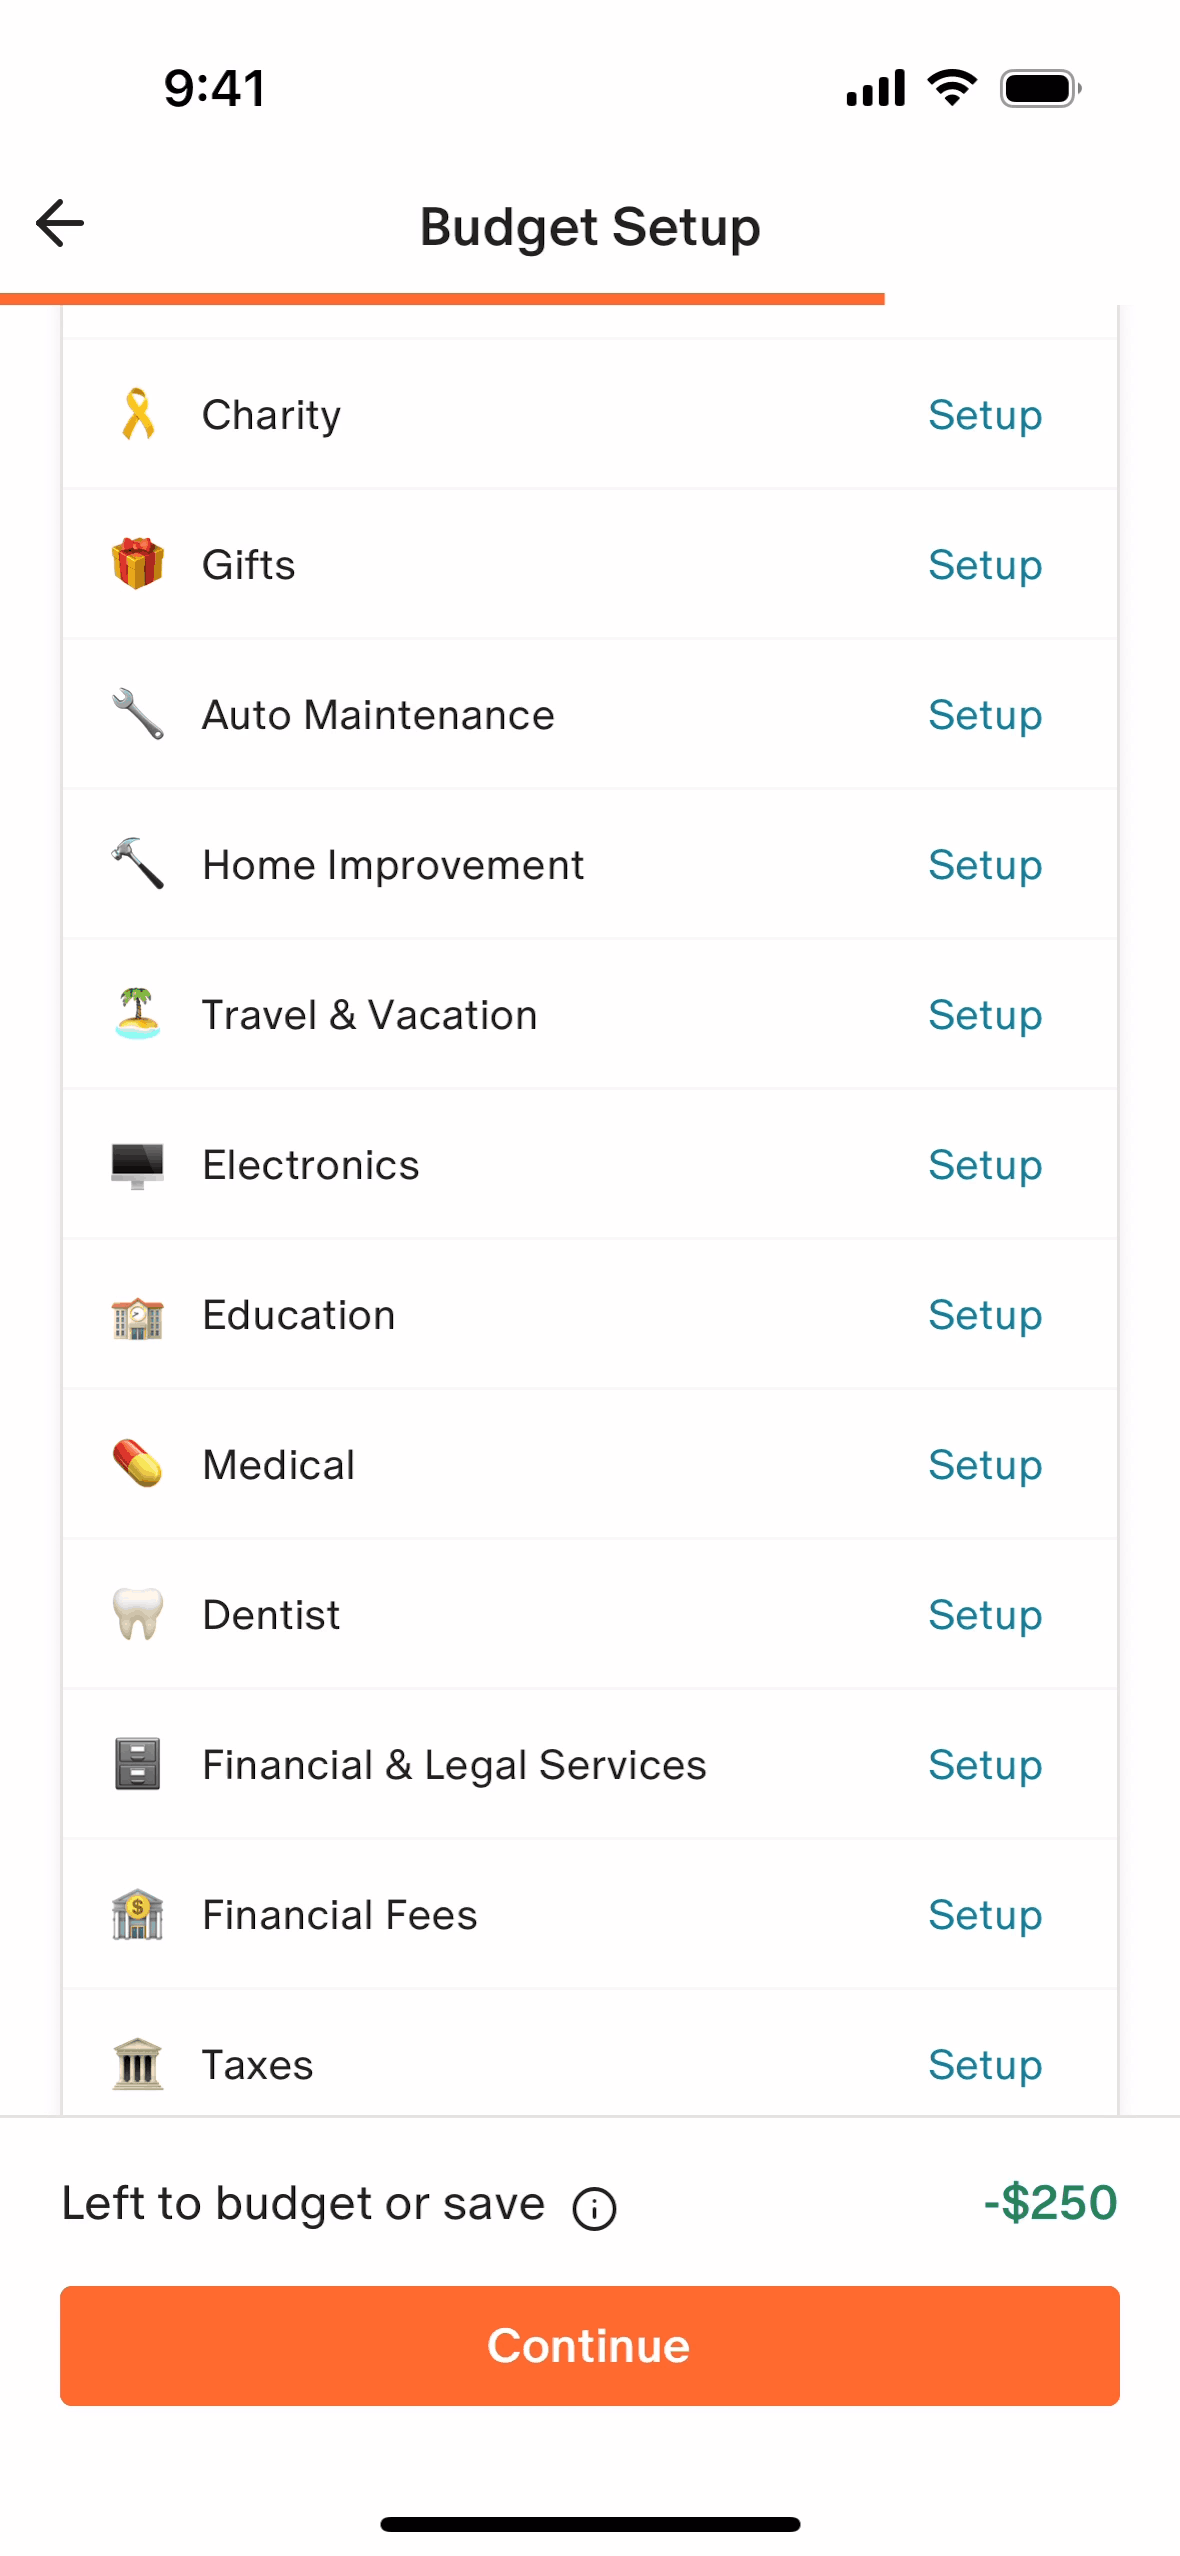This screenshot has height=2556, width=1180.
Task: Select the Home Improvement category label
Action: click(x=393, y=865)
